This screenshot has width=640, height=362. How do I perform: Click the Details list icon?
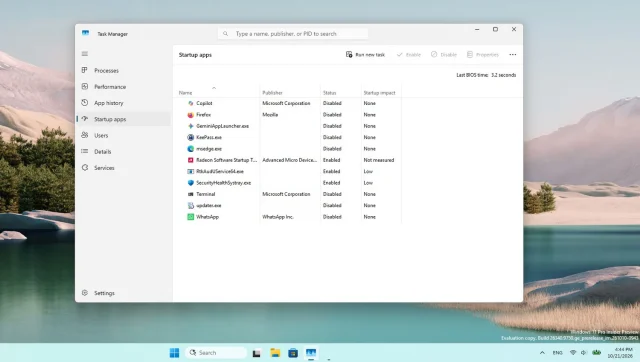pyautogui.click(x=84, y=151)
